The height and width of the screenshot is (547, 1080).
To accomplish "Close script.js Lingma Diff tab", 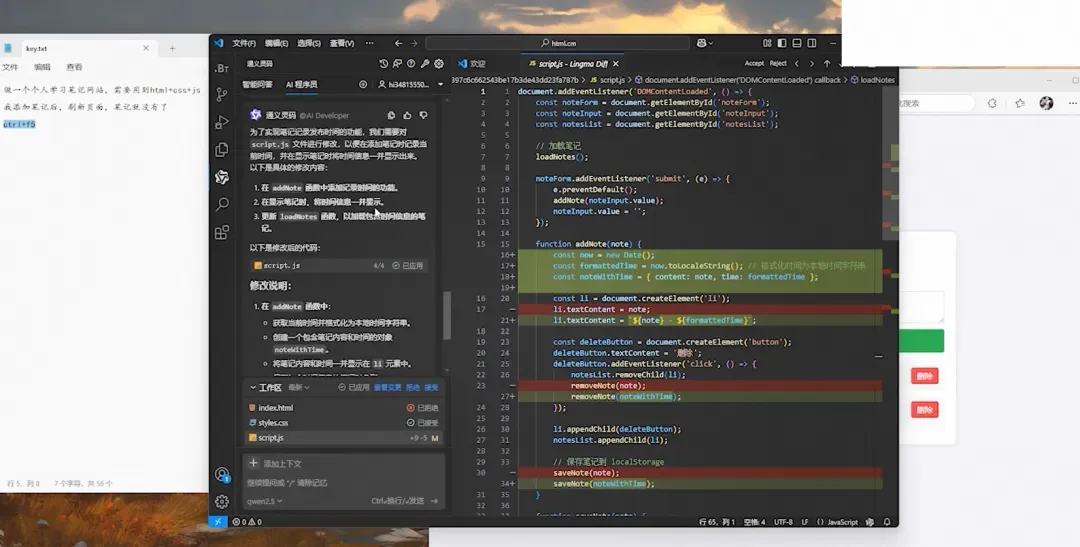I will point(616,63).
